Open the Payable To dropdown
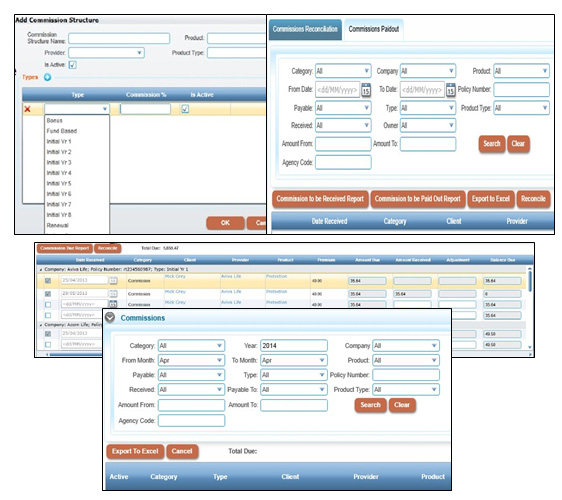The image size is (562, 500). pos(294,390)
